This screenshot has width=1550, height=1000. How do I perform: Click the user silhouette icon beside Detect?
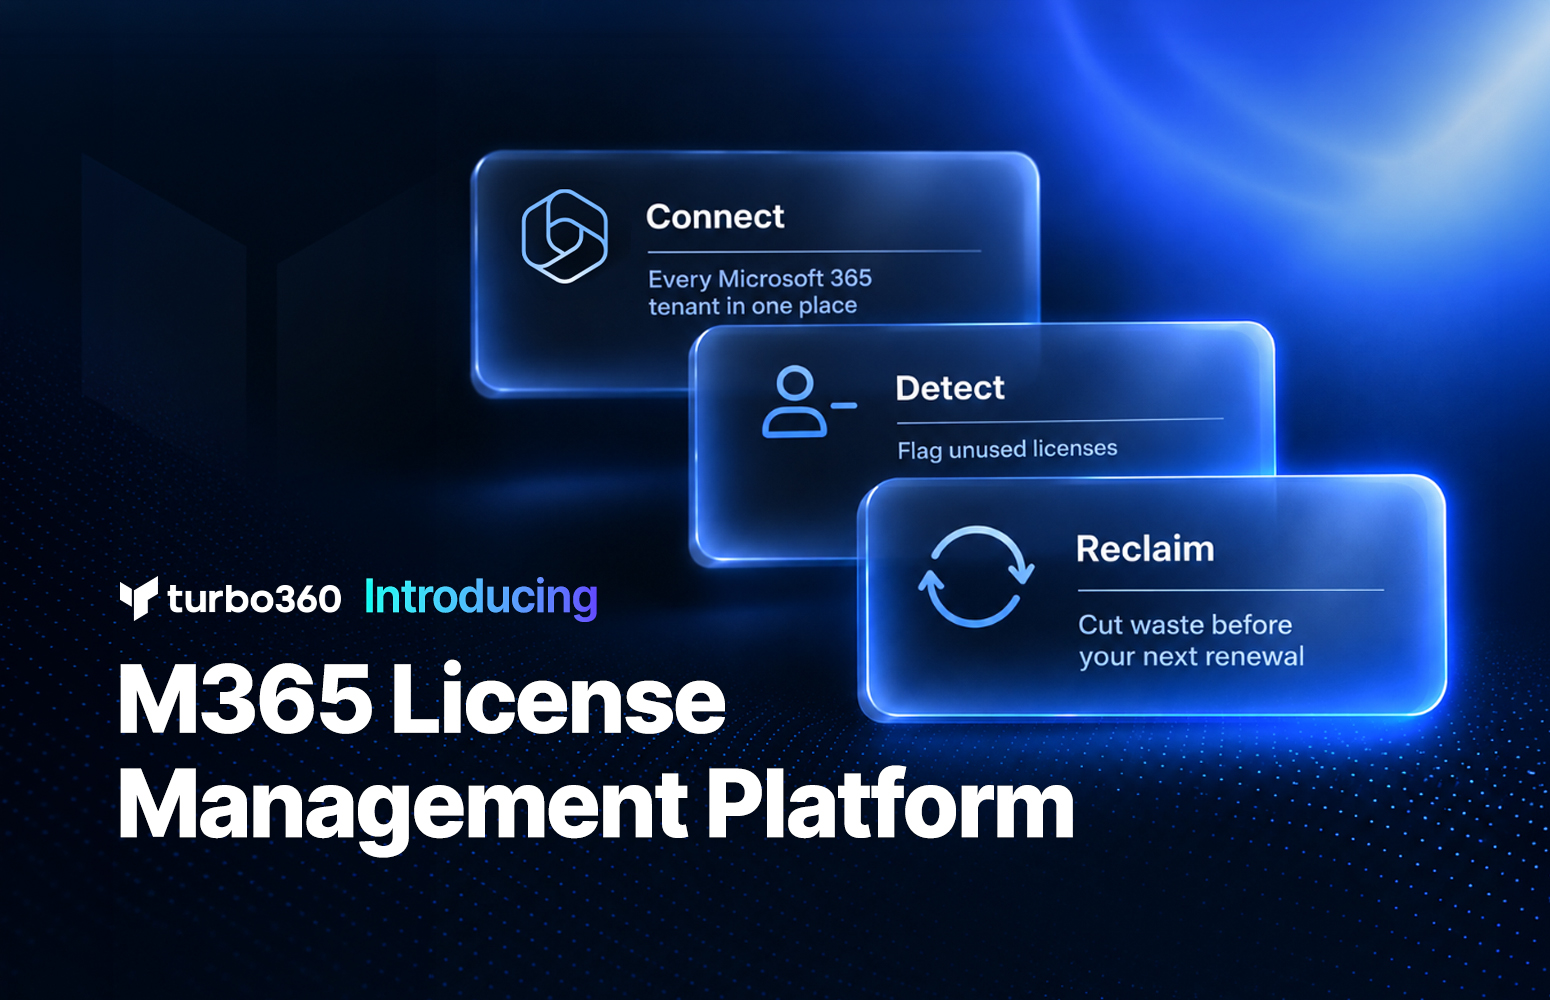click(809, 402)
